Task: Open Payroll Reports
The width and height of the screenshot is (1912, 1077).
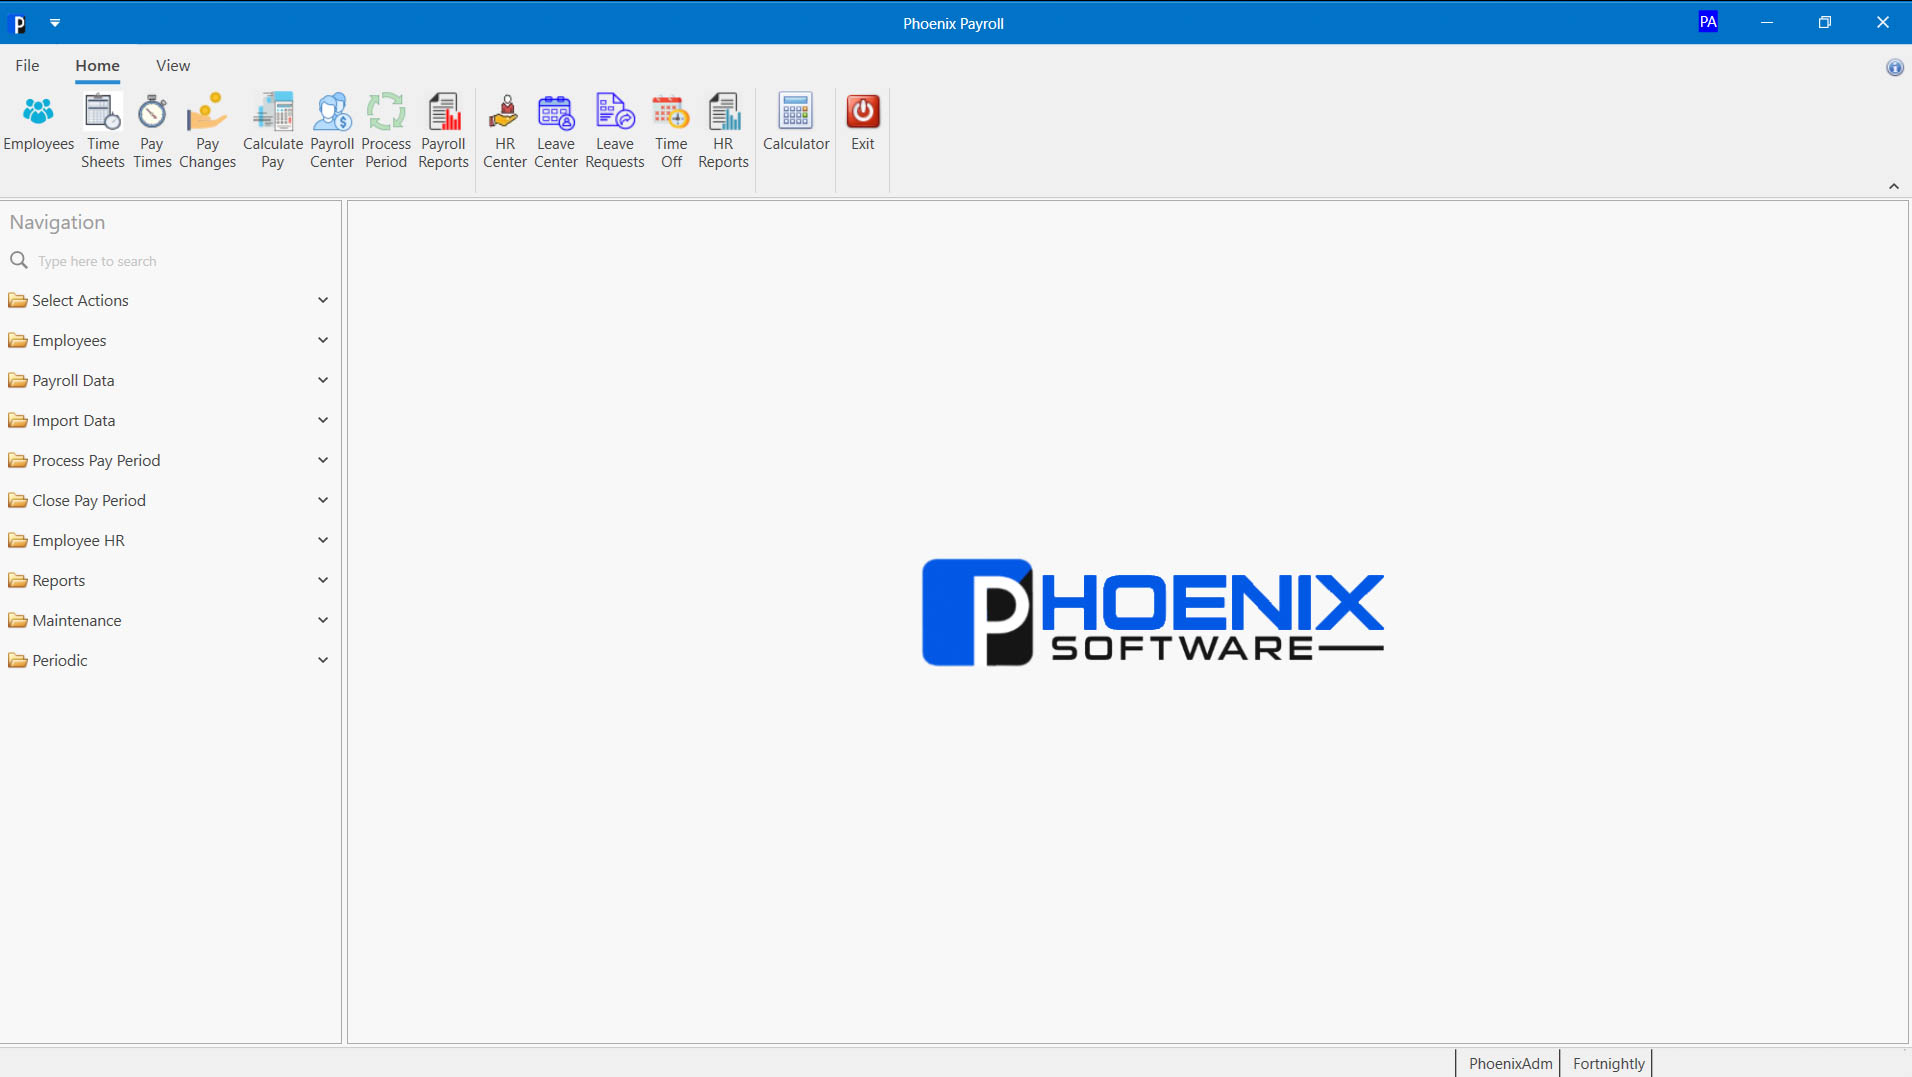Action: click(x=443, y=131)
